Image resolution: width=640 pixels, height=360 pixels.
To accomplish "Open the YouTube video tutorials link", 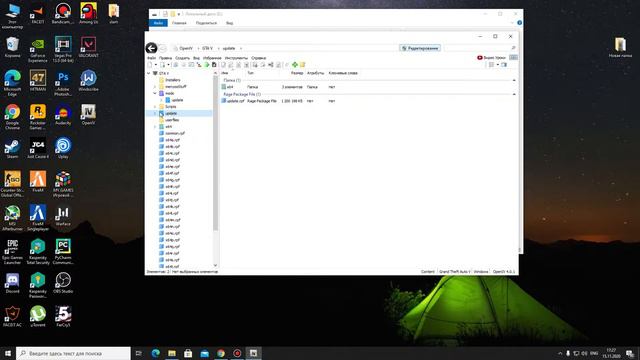I will point(491,58).
